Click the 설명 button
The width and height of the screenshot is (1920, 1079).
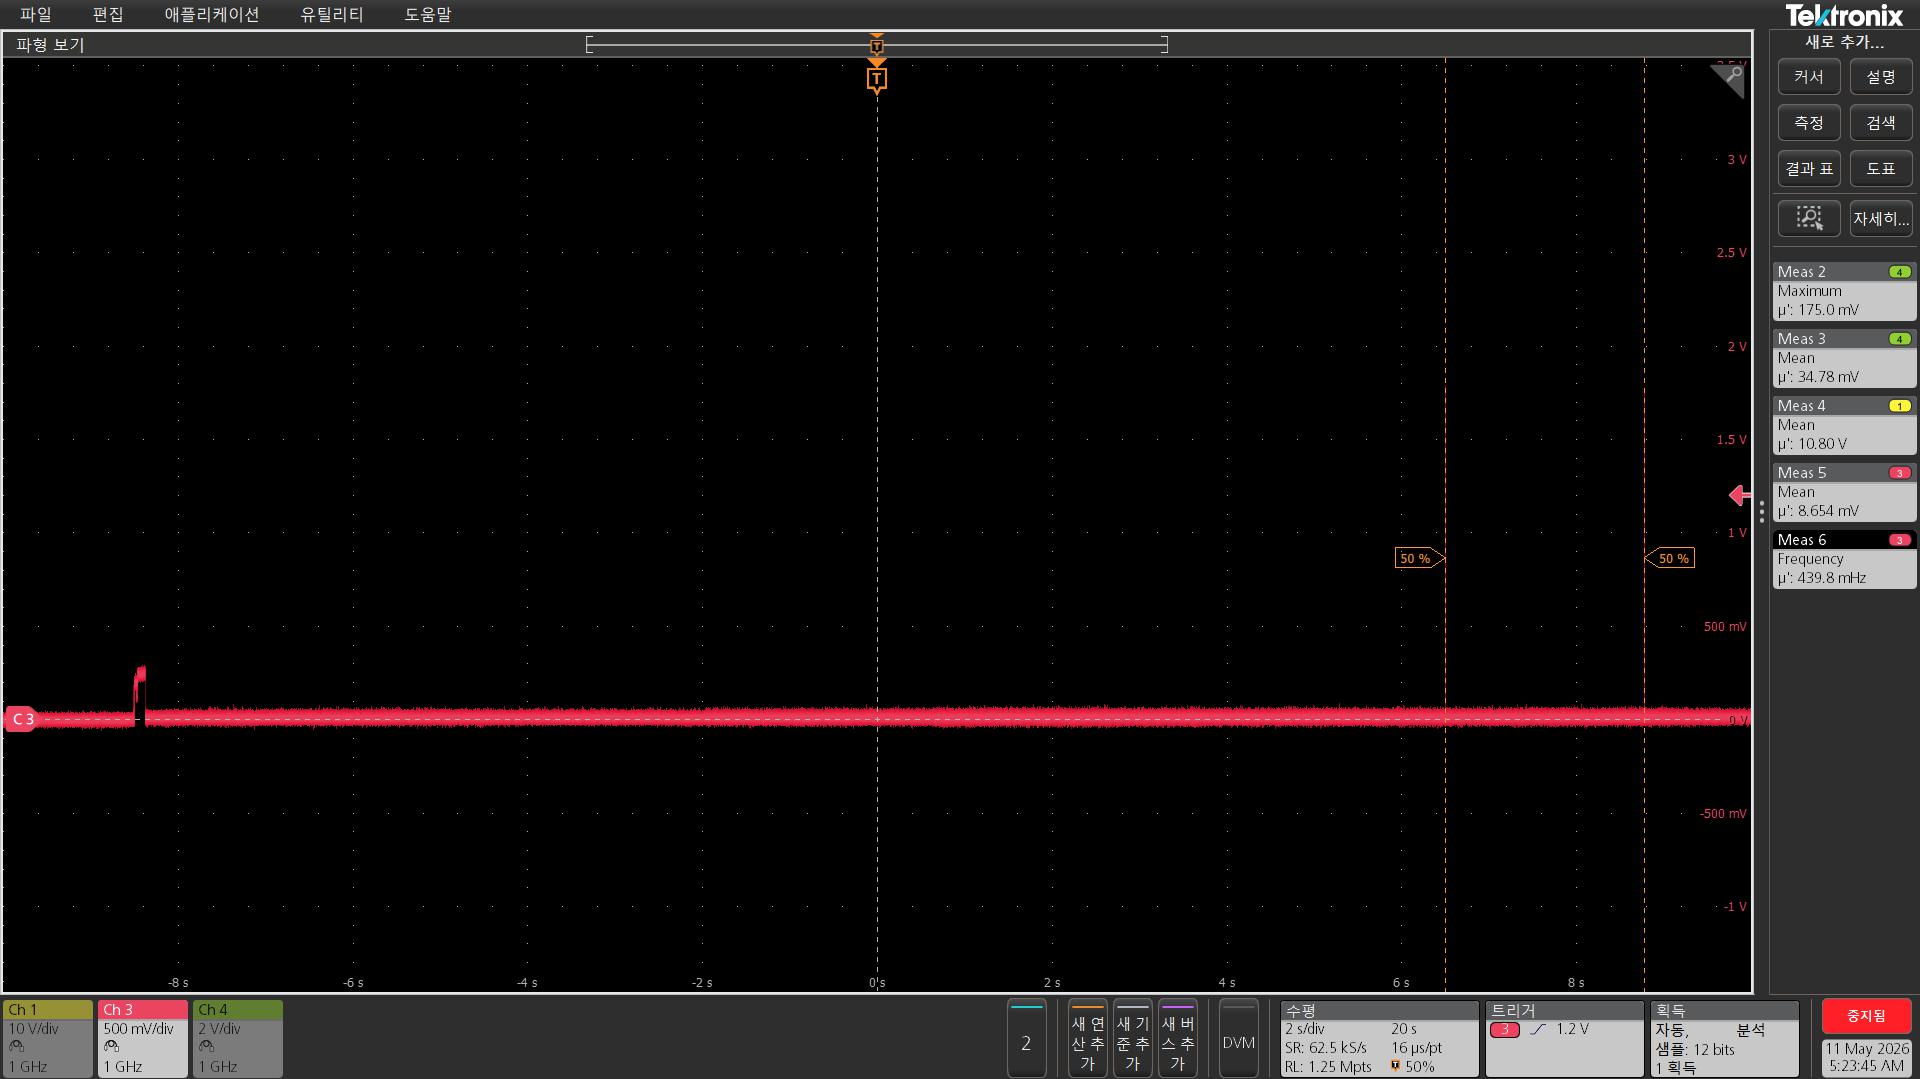(x=1881, y=77)
